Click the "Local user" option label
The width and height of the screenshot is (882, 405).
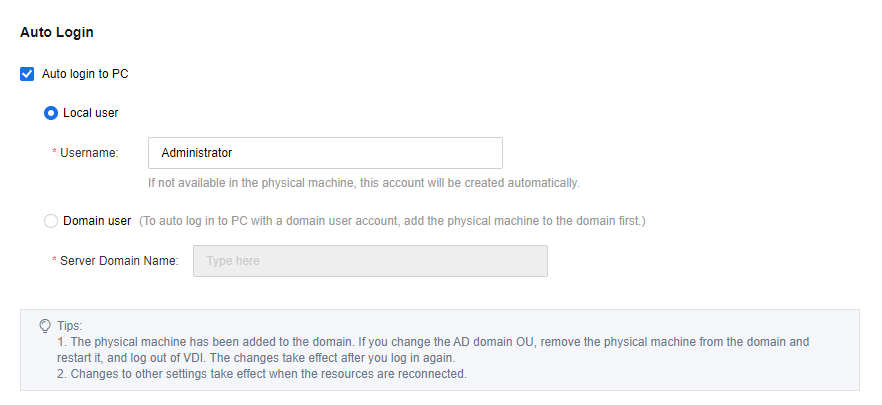click(x=91, y=113)
